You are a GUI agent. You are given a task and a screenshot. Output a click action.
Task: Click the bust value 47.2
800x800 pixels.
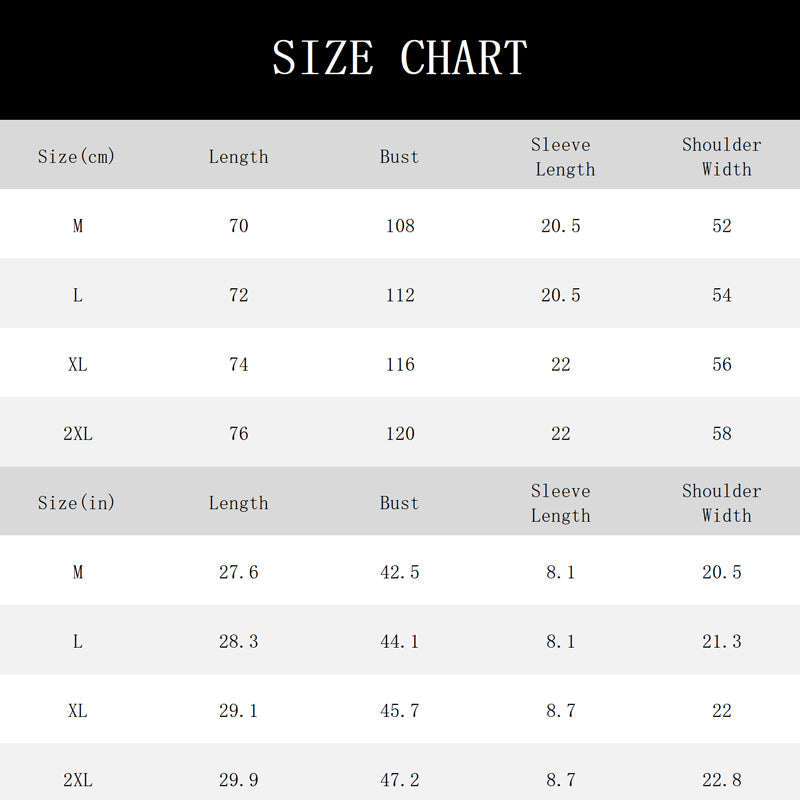[x=399, y=780]
